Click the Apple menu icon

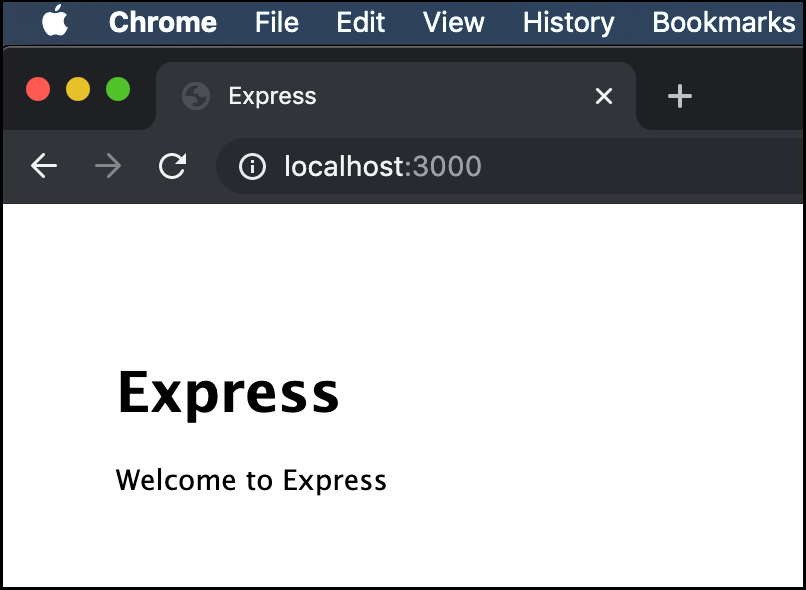click(x=54, y=22)
